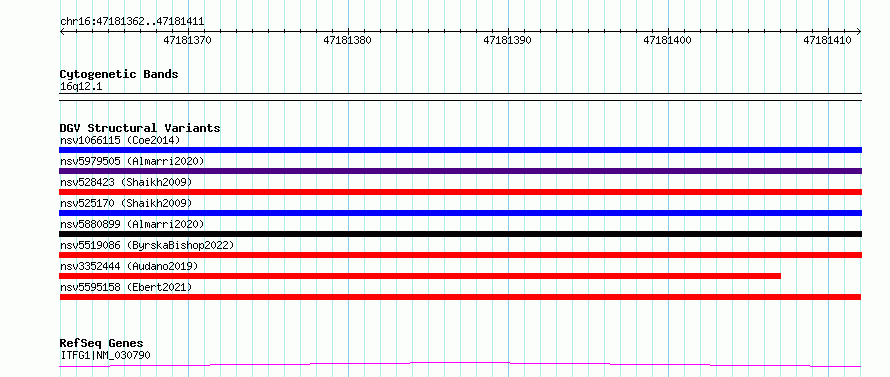
Task: Click the Cytogenetic Bands track title
Action: 119,74
